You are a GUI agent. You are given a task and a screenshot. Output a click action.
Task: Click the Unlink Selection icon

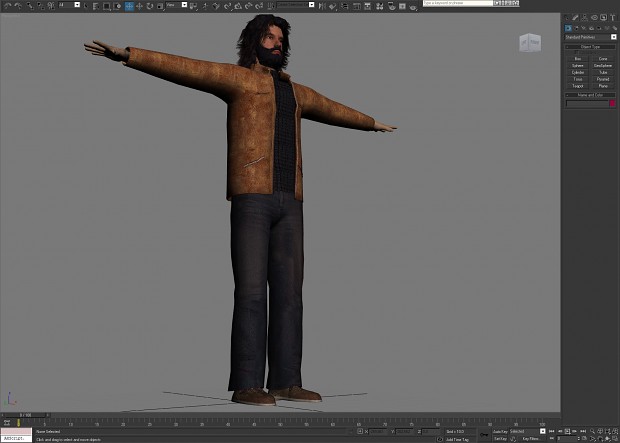41,6
